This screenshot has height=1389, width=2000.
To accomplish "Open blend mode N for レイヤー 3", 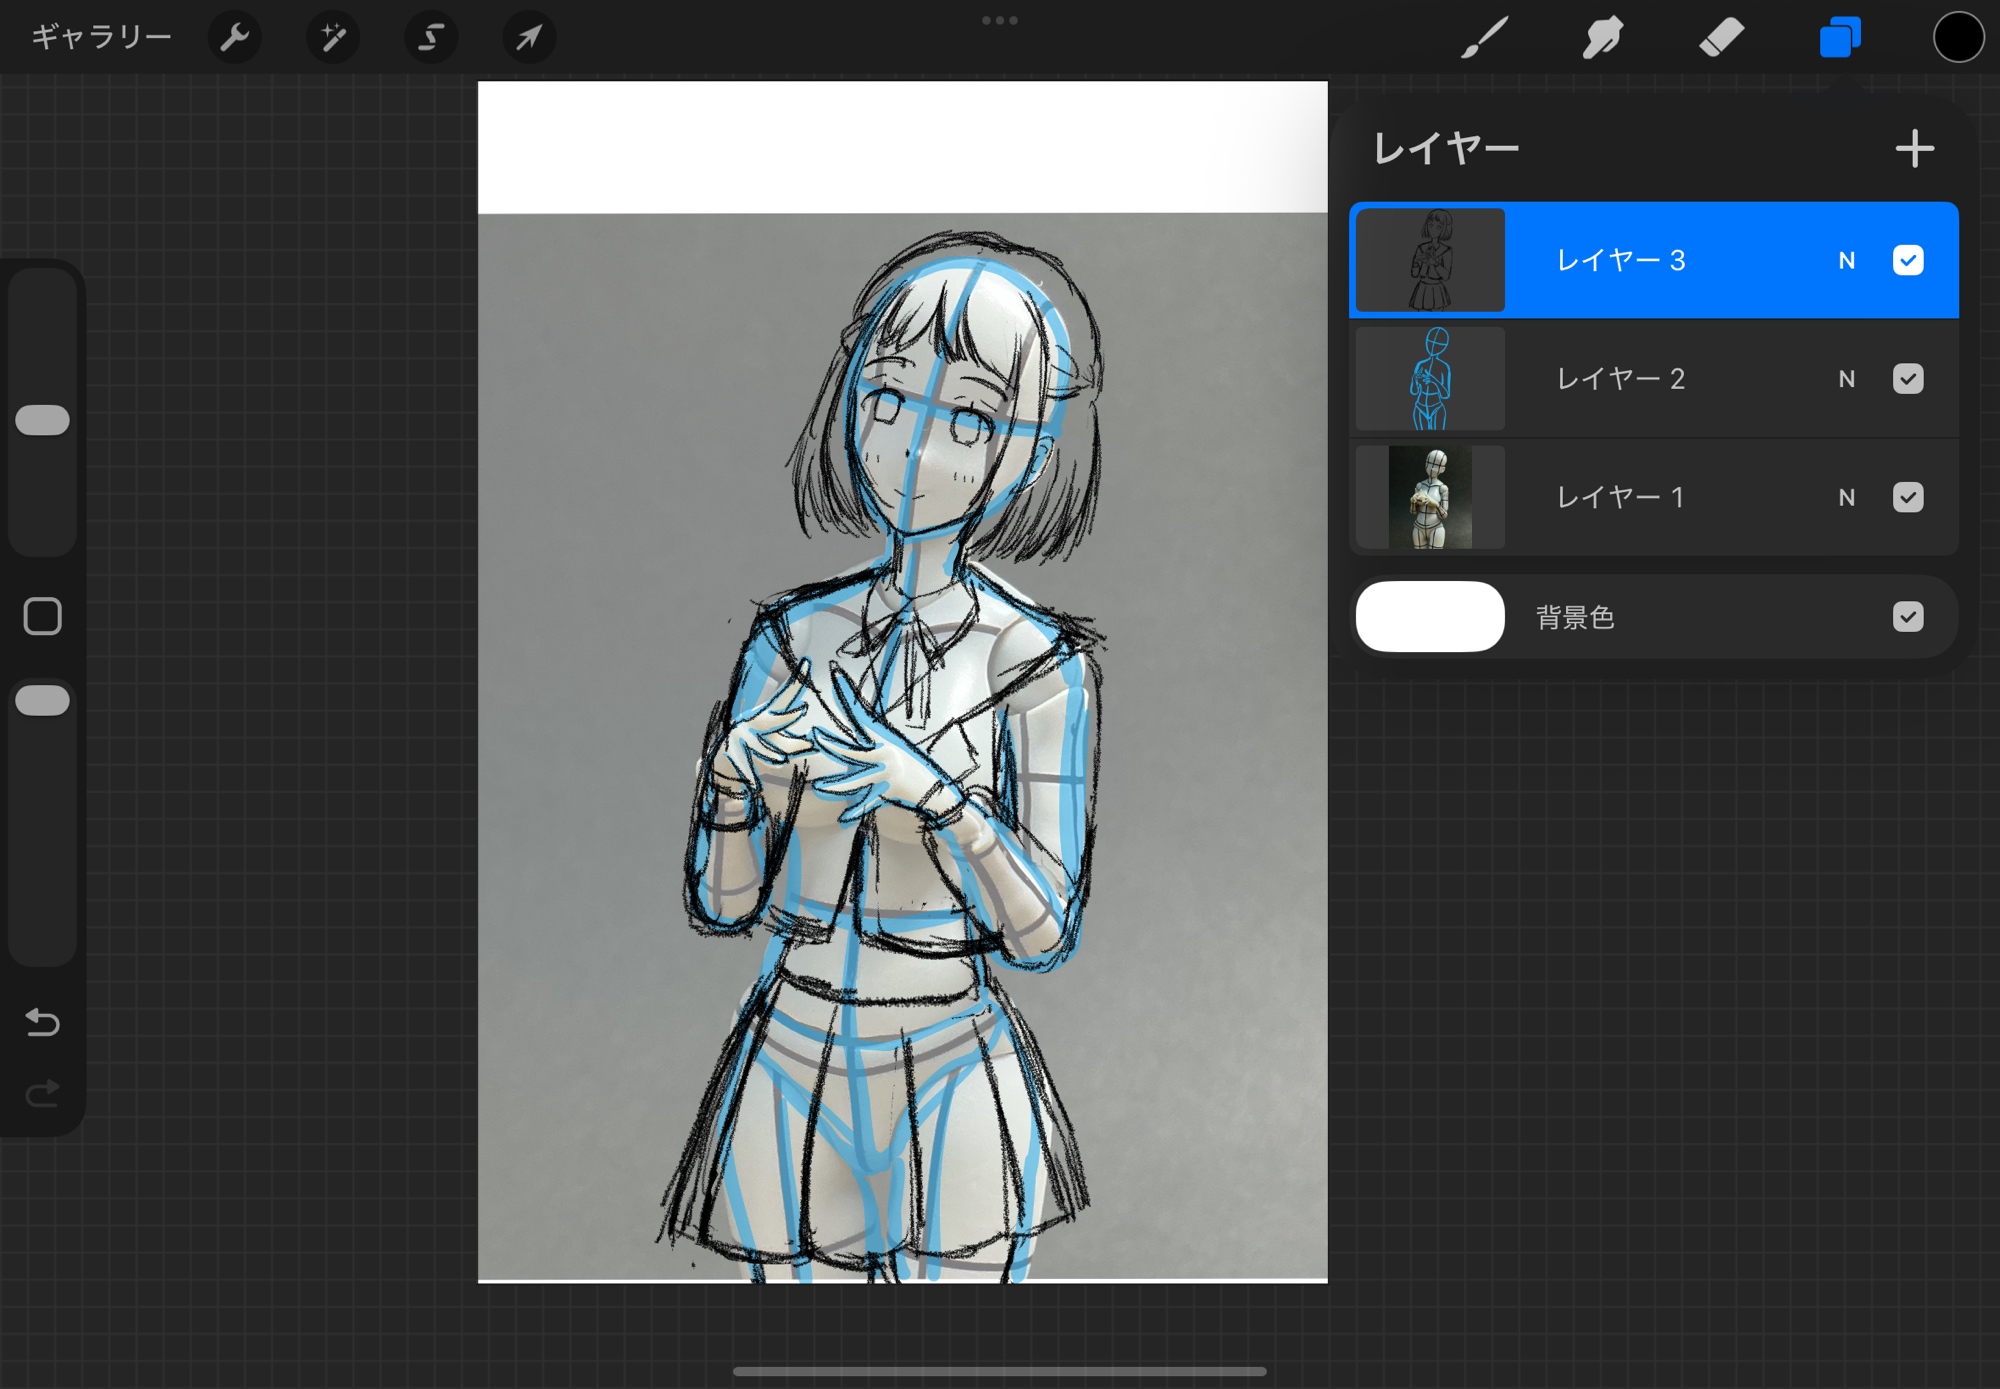I will pos(1846,261).
